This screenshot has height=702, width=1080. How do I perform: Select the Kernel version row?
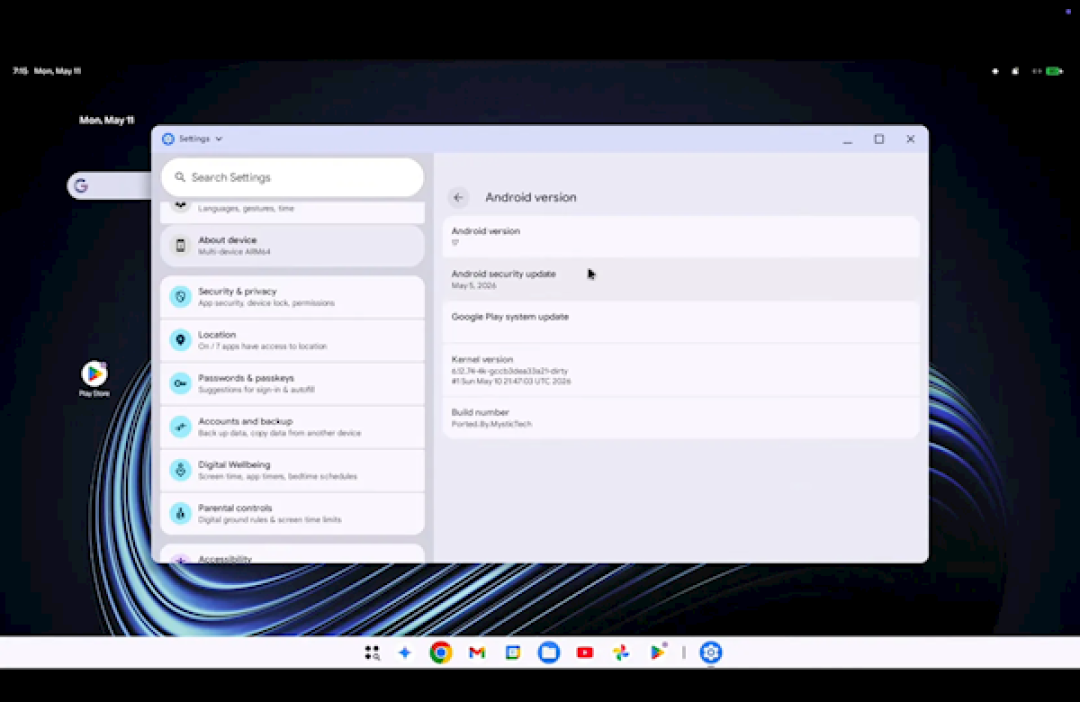[x=681, y=370]
